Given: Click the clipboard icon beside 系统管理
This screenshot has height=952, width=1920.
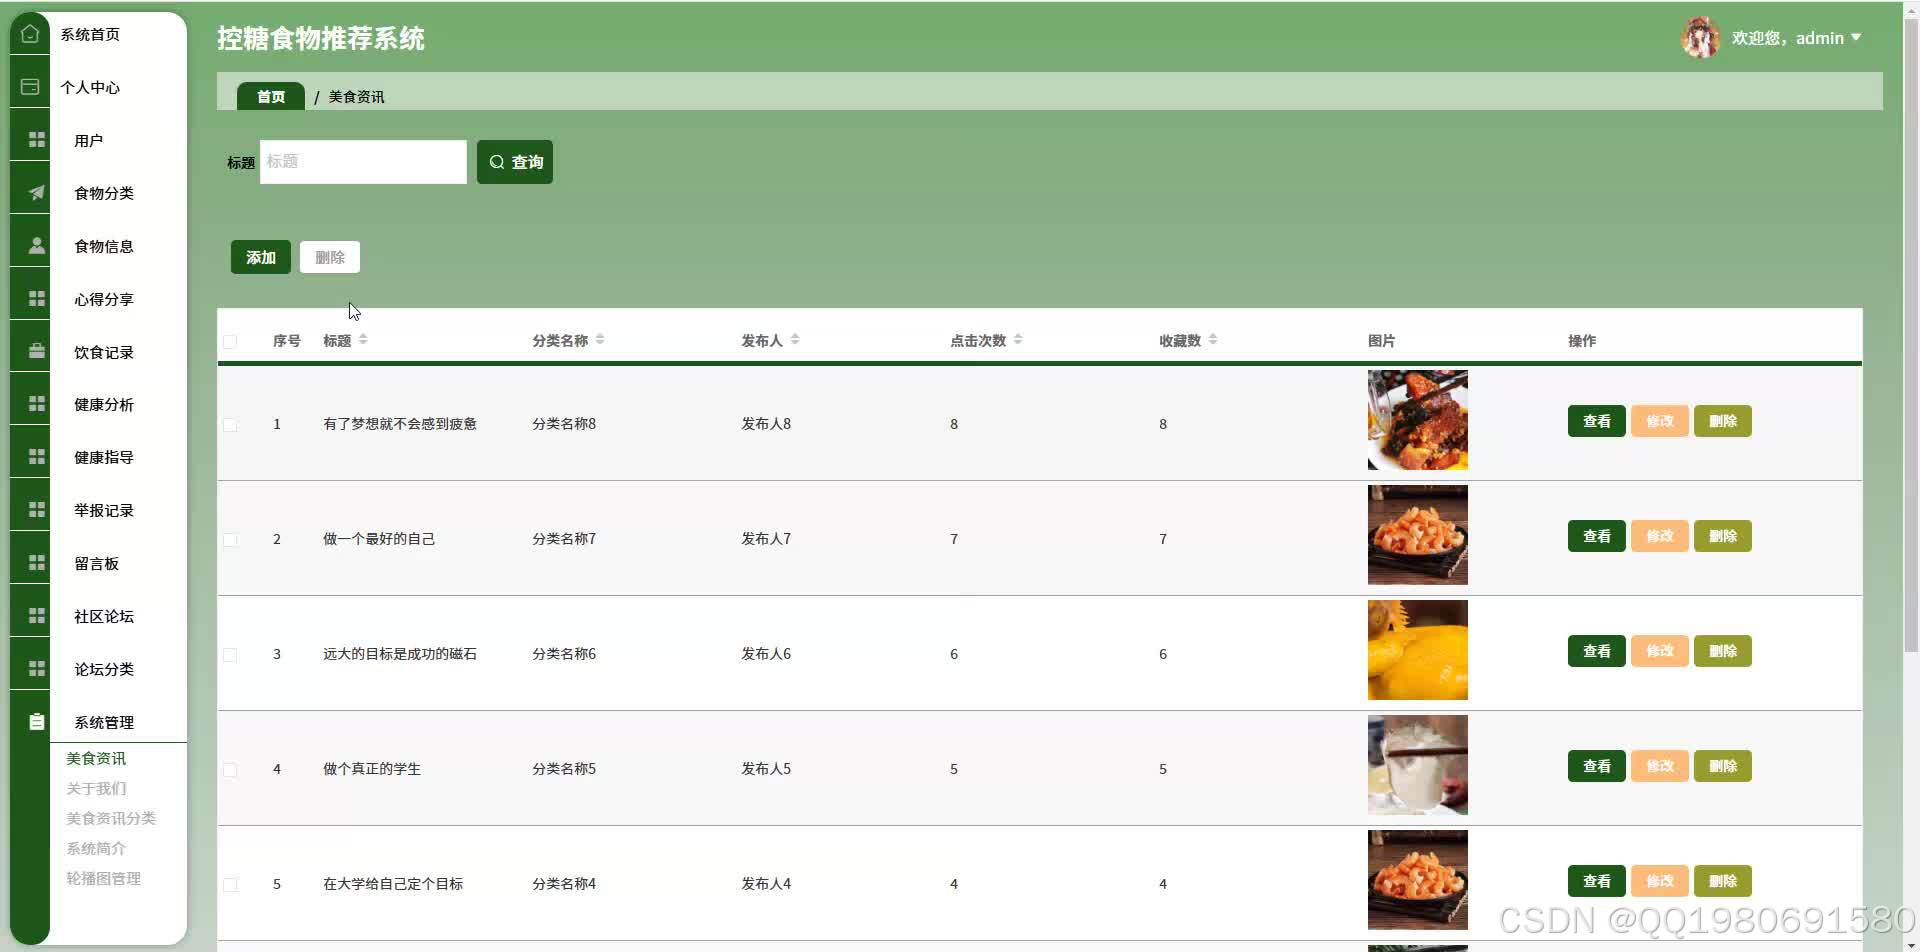Looking at the screenshot, I should (37, 722).
